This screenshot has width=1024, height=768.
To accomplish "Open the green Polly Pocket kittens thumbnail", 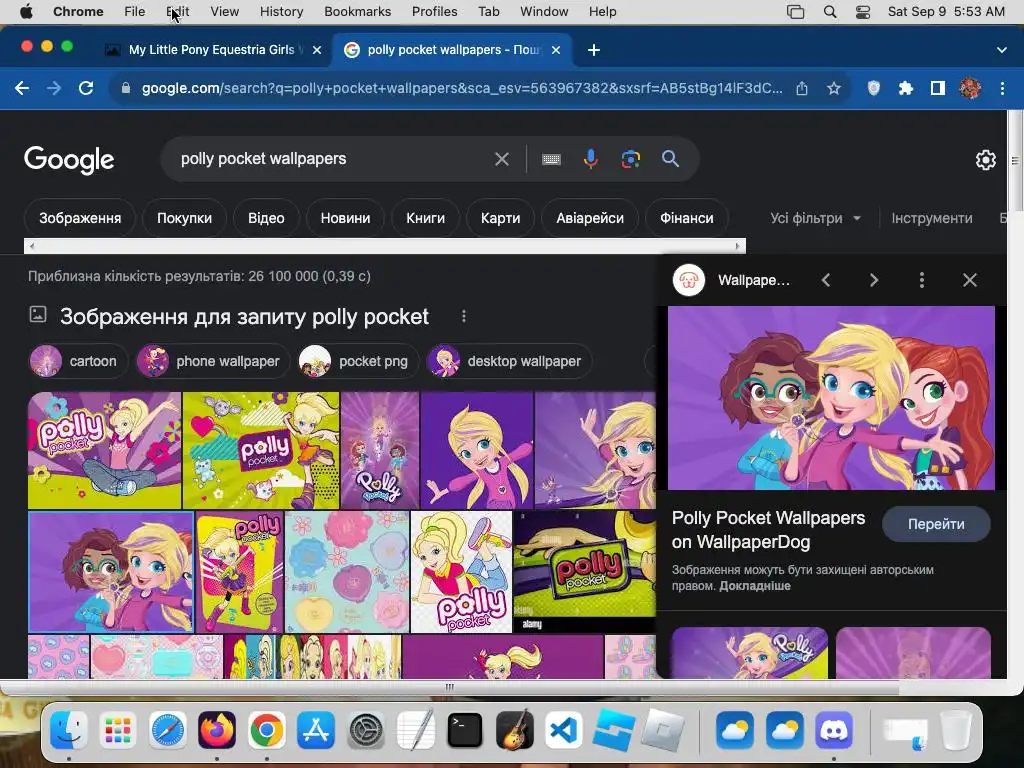I will click(261, 450).
